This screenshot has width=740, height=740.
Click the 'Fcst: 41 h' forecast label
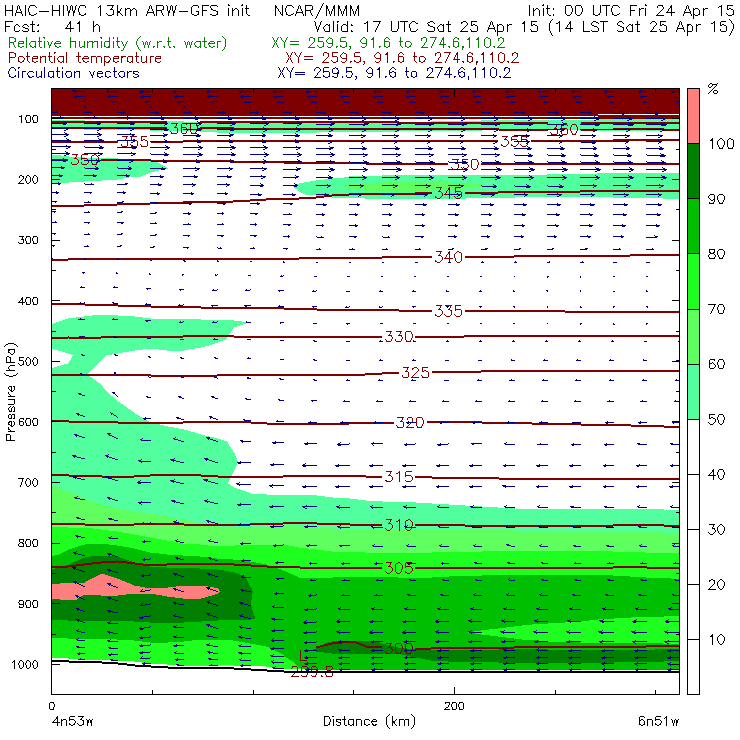(x=52, y=26)
